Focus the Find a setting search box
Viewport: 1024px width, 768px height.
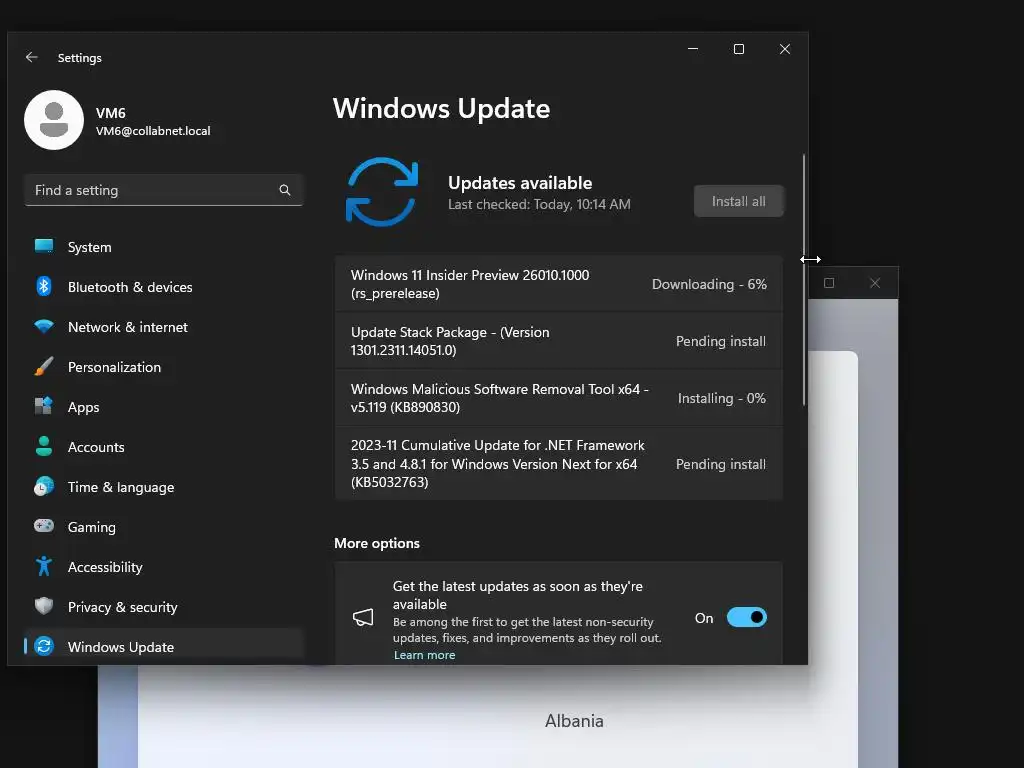164,190
